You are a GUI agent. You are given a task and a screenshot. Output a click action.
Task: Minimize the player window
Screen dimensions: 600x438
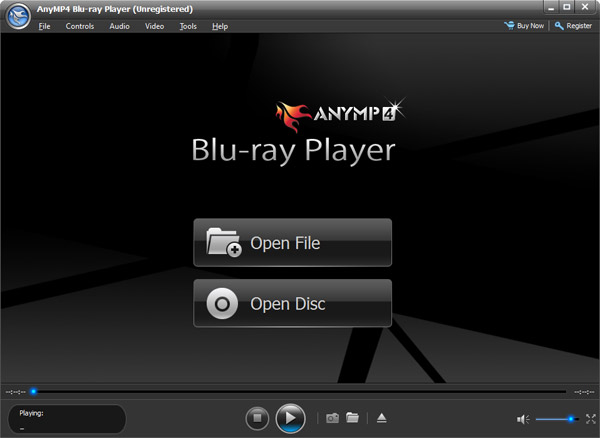pos(551,7)
